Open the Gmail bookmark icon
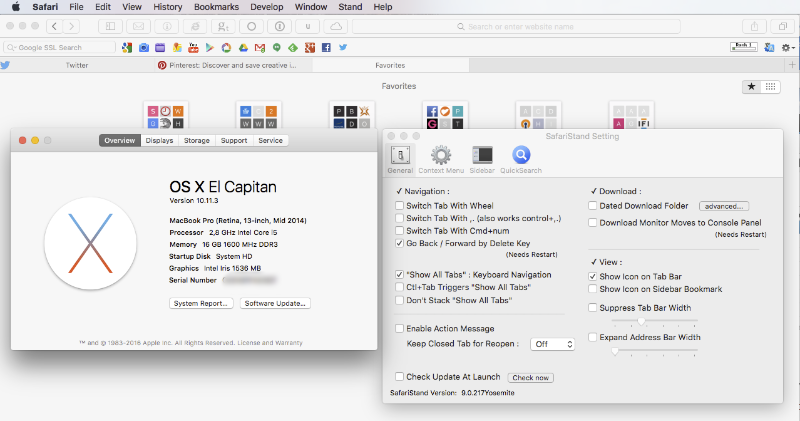This screenshot has width=800, height=421. tap(260, 47)
